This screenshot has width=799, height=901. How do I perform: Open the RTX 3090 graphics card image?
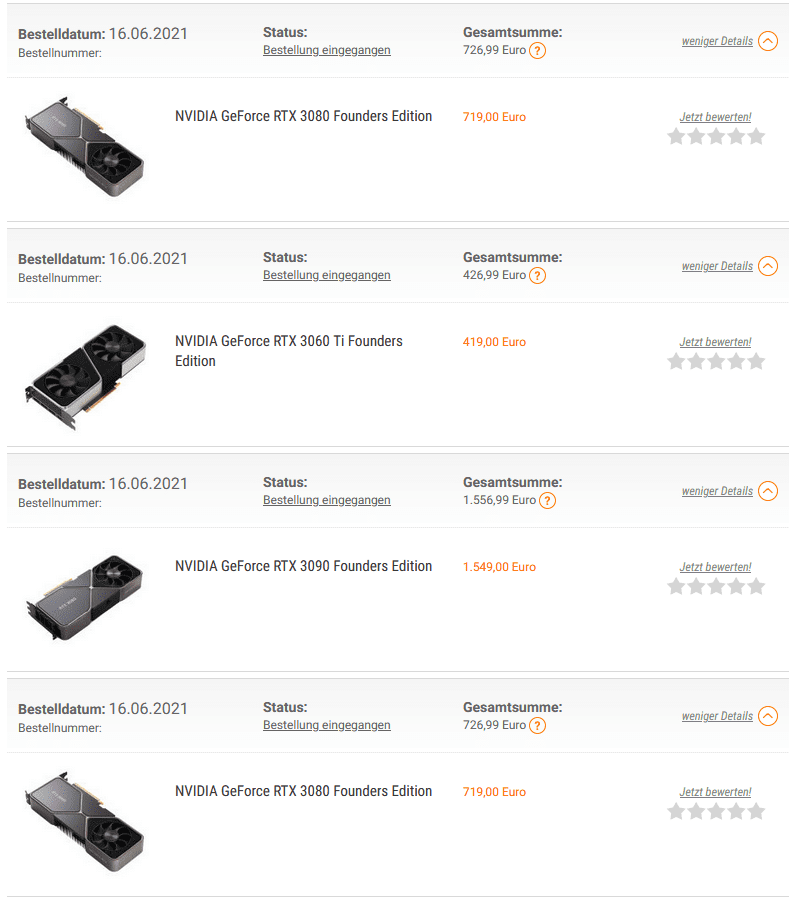point(85,597)
